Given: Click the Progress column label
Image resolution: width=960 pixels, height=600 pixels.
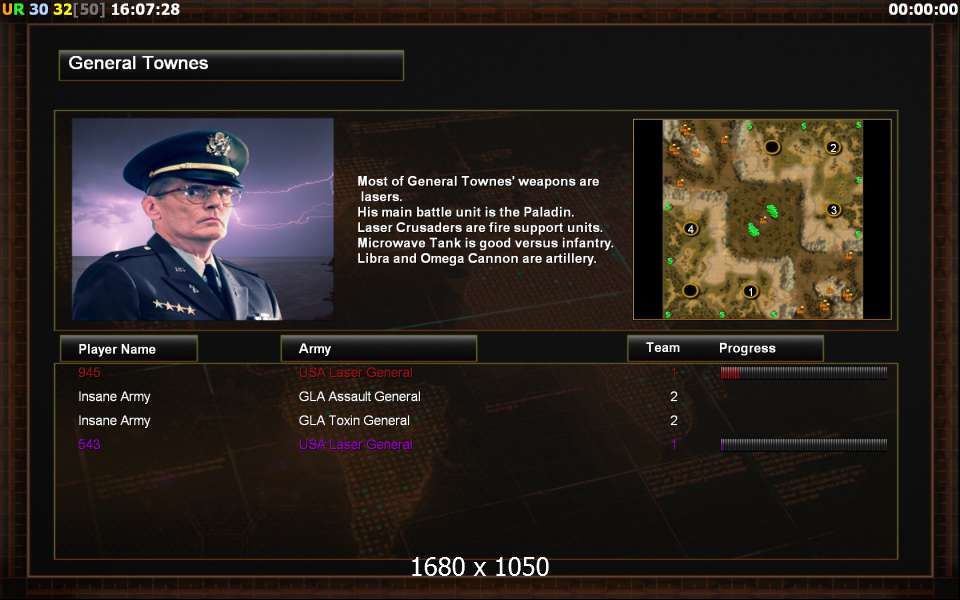Looking at the screenshot, I should point(747,348).
